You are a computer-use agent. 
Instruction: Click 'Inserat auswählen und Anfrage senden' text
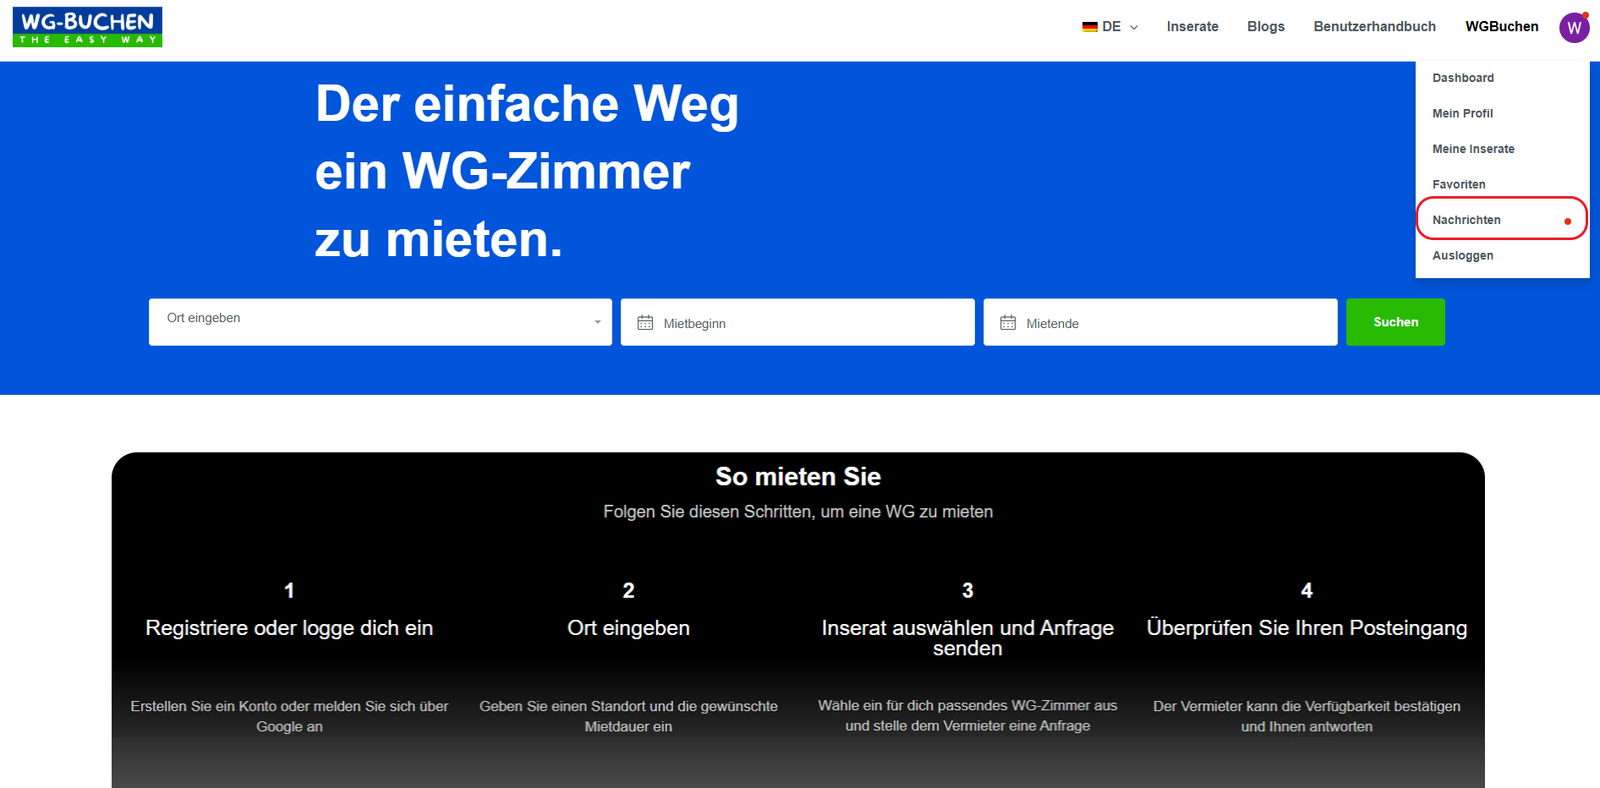click(967, 638)
